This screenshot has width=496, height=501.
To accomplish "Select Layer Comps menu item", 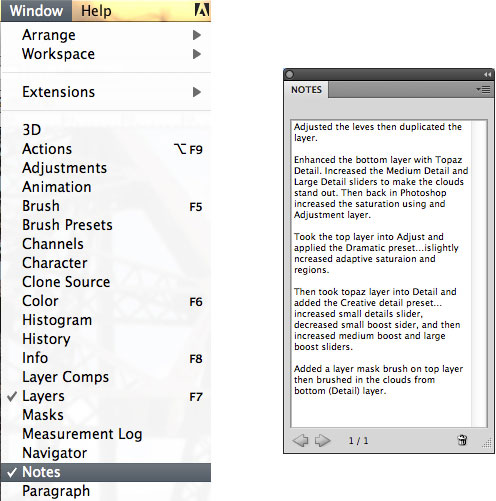I will coord(106,377).
